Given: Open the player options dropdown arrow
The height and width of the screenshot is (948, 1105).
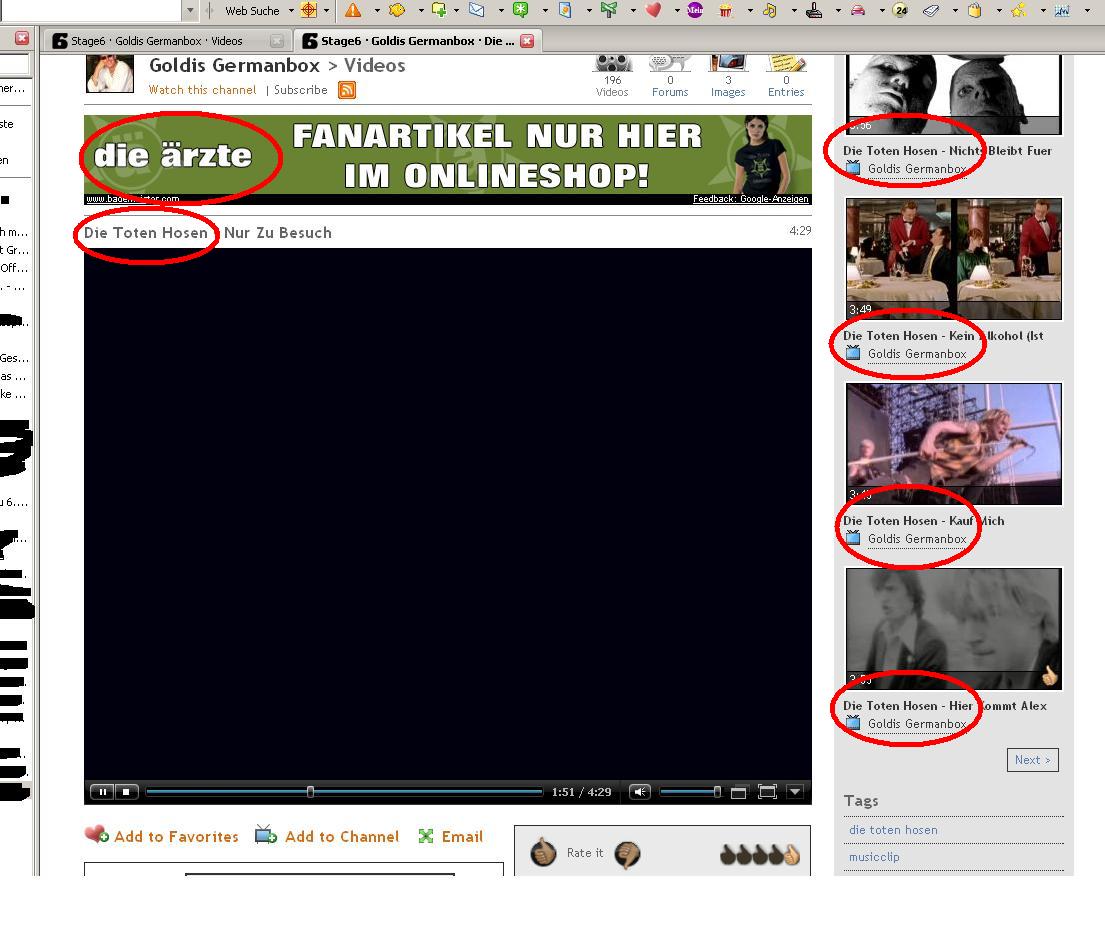Looking at the screenshot, I should click(x=795, y=792).
